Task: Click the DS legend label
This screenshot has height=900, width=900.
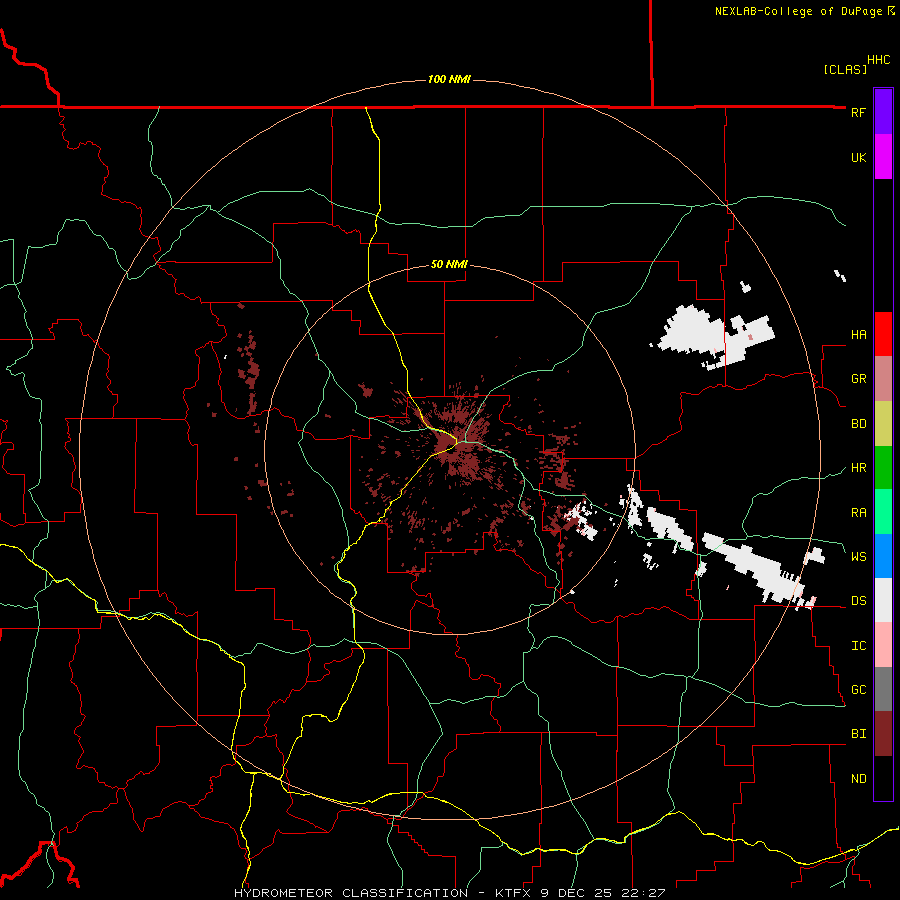Action: 858,601
